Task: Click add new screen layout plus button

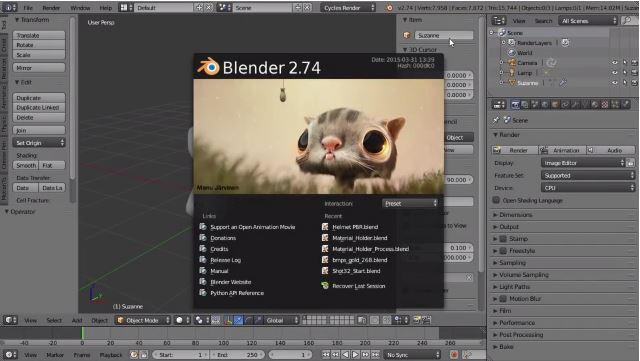Action: pyautogui.click(x=199, y=7)
